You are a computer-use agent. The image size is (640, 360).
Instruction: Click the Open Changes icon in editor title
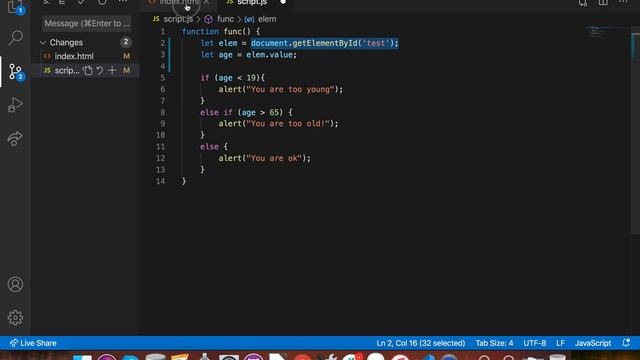click(582, 2)
